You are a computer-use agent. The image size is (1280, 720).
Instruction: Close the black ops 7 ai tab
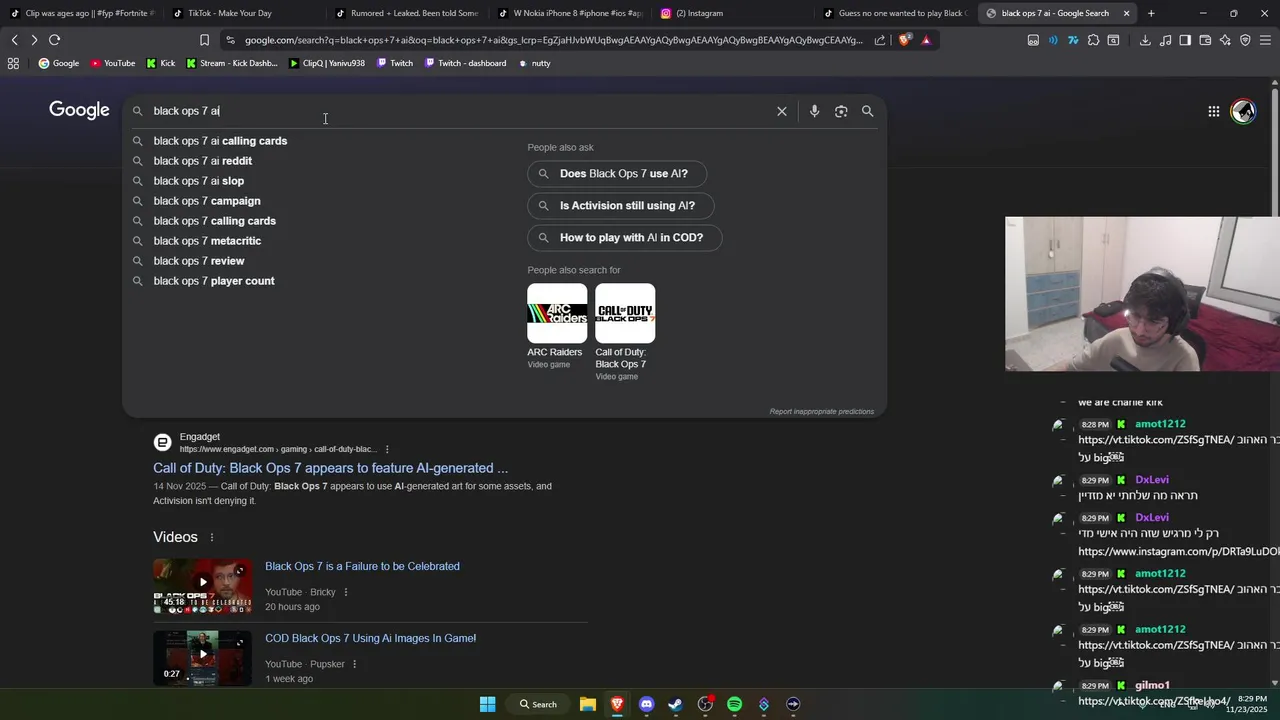(x=1126, y=13)
